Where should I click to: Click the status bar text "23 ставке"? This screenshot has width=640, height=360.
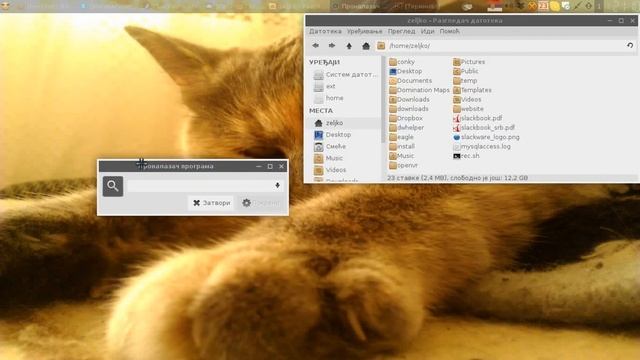(402, 178)
